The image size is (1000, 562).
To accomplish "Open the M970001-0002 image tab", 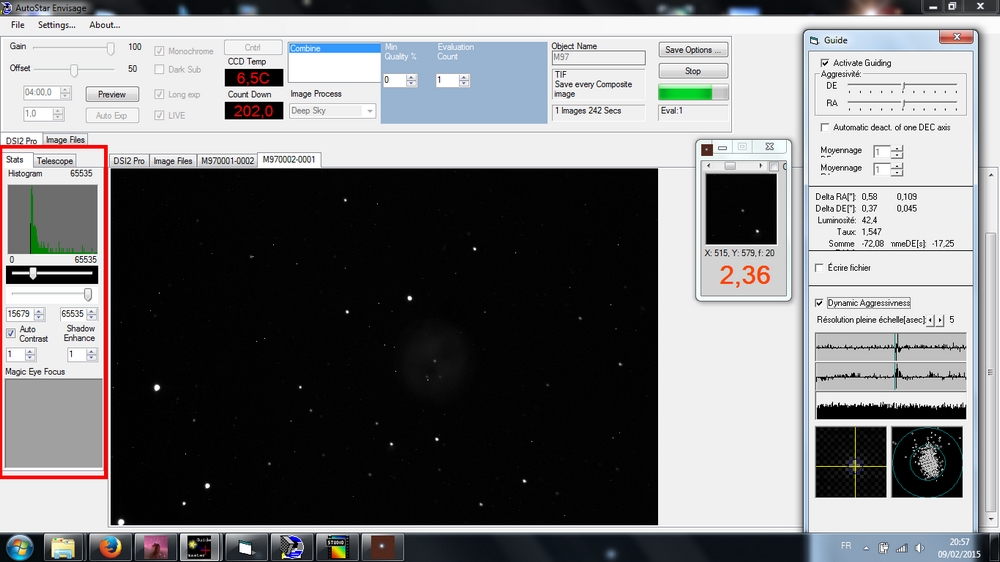I will (228, 161).
